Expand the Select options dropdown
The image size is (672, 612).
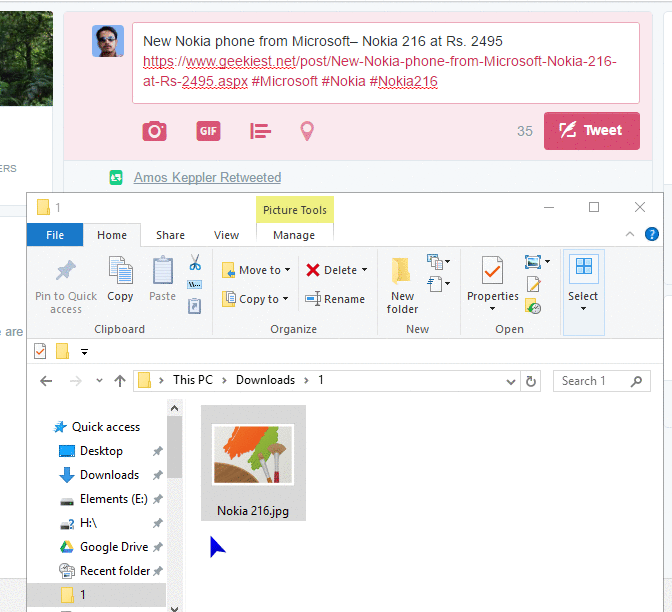pyautogui.click(x=583, y=308)
